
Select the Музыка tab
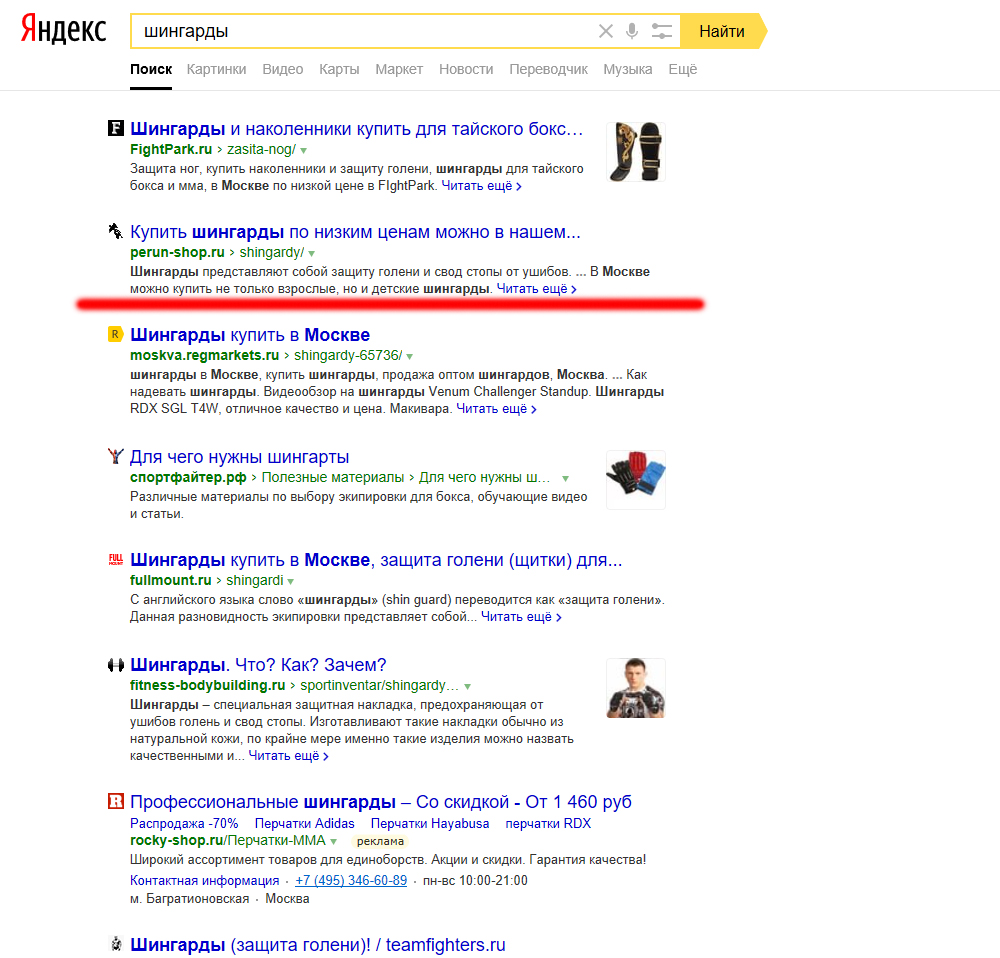pos(628,69)
